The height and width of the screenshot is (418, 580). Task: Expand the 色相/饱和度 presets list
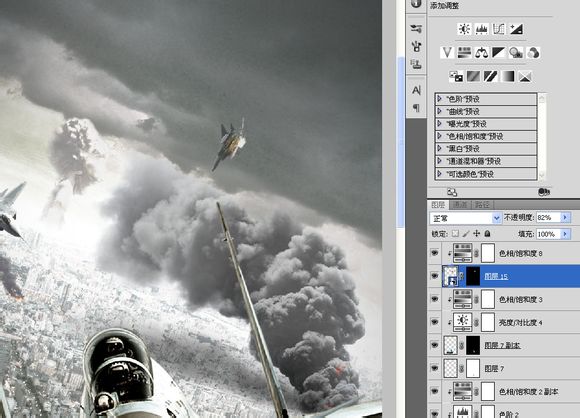440,136
